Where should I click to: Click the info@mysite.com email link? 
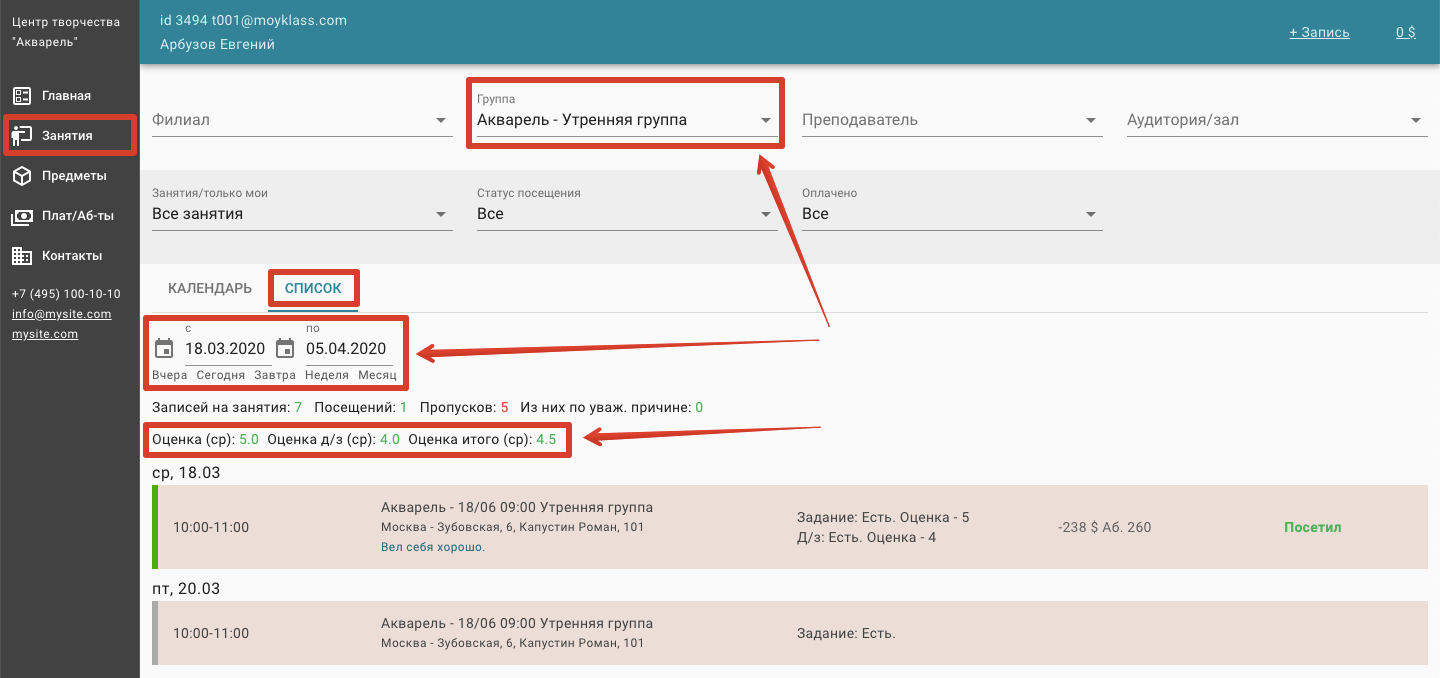[x=61, y=314]
